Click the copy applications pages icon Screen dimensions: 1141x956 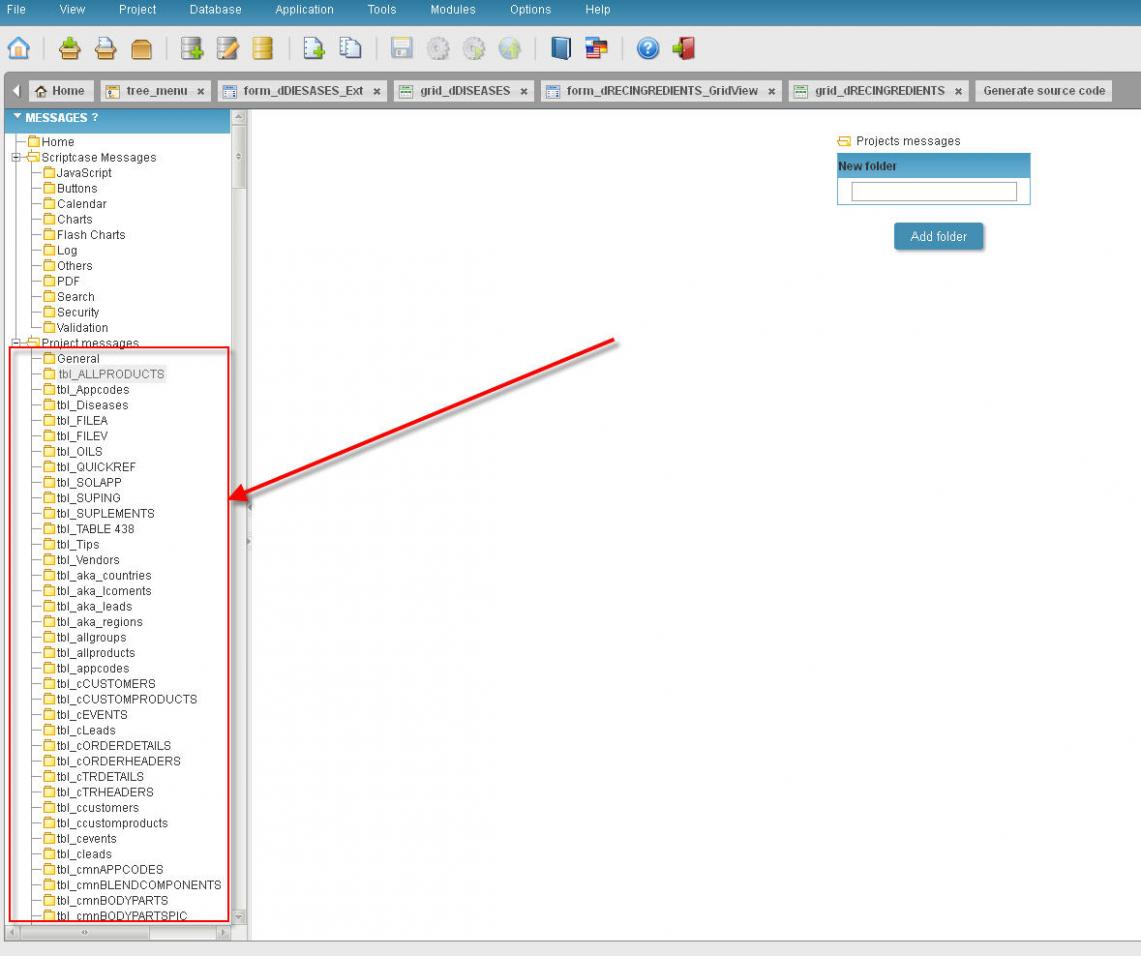pyautogui.click(x=350, y=48)
